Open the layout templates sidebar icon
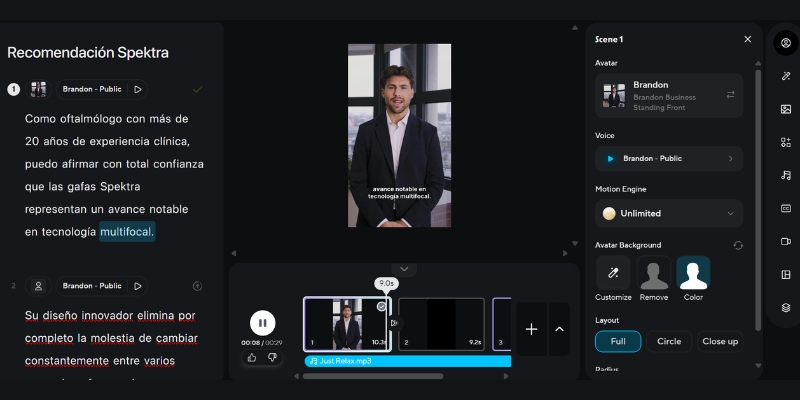The image size is (800, 400). 786,274
